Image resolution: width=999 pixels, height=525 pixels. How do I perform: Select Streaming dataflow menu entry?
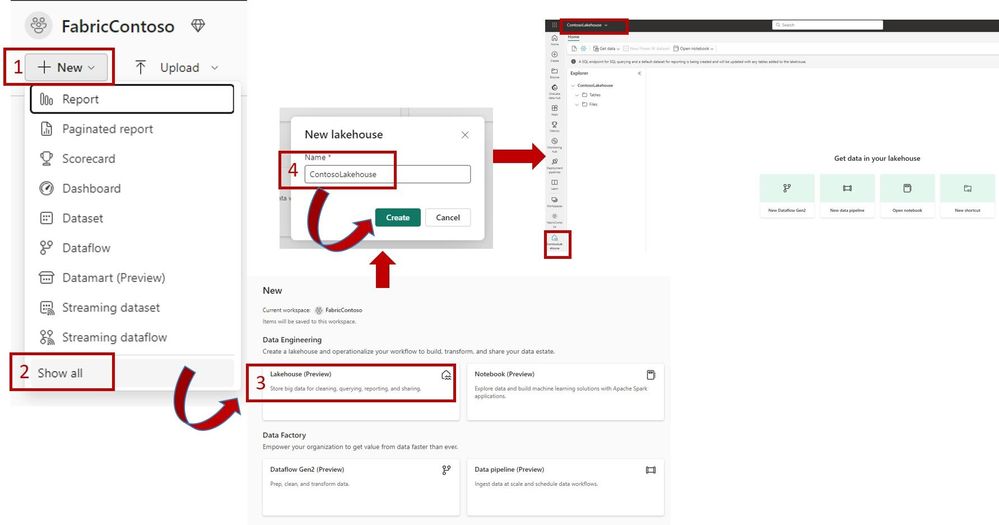[x=132, y=337]
